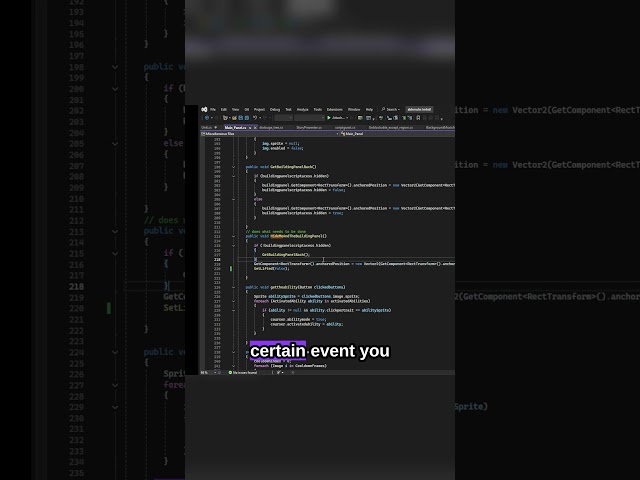
Task: Open the Git menu
Action: [x=247, y=109]
